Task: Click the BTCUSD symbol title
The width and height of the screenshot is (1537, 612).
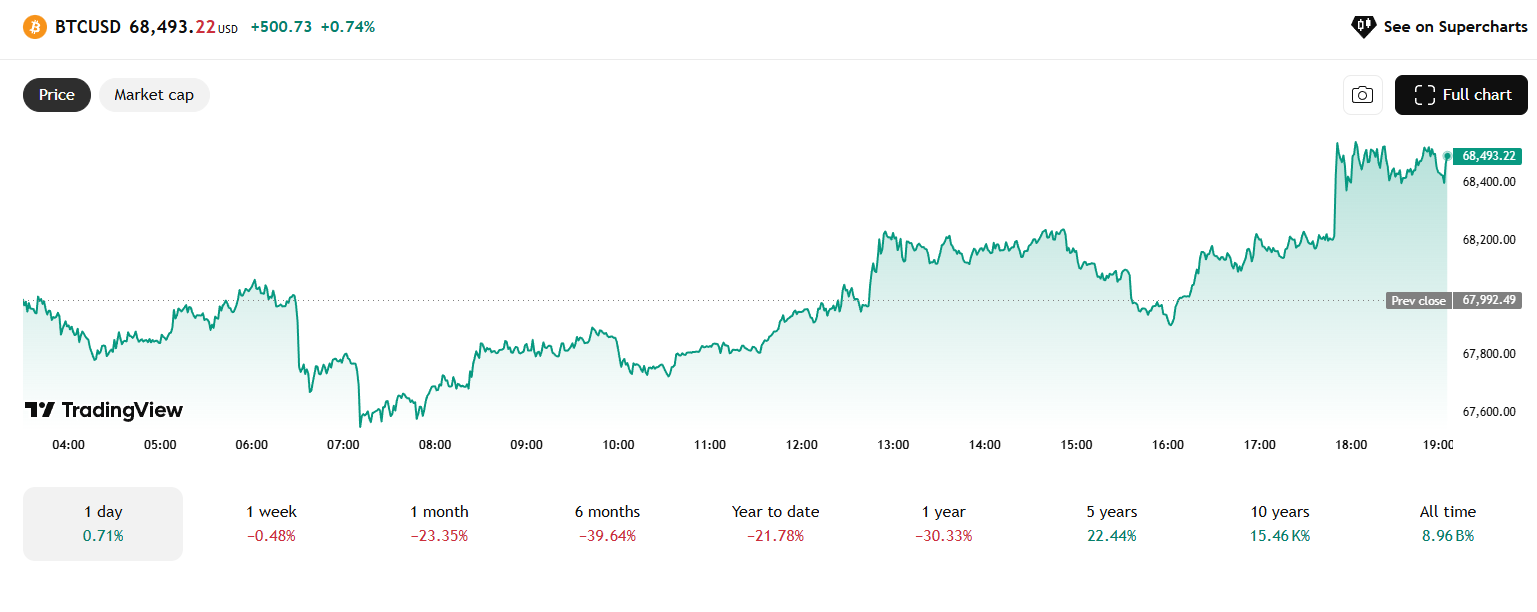Action: [88, 27]
